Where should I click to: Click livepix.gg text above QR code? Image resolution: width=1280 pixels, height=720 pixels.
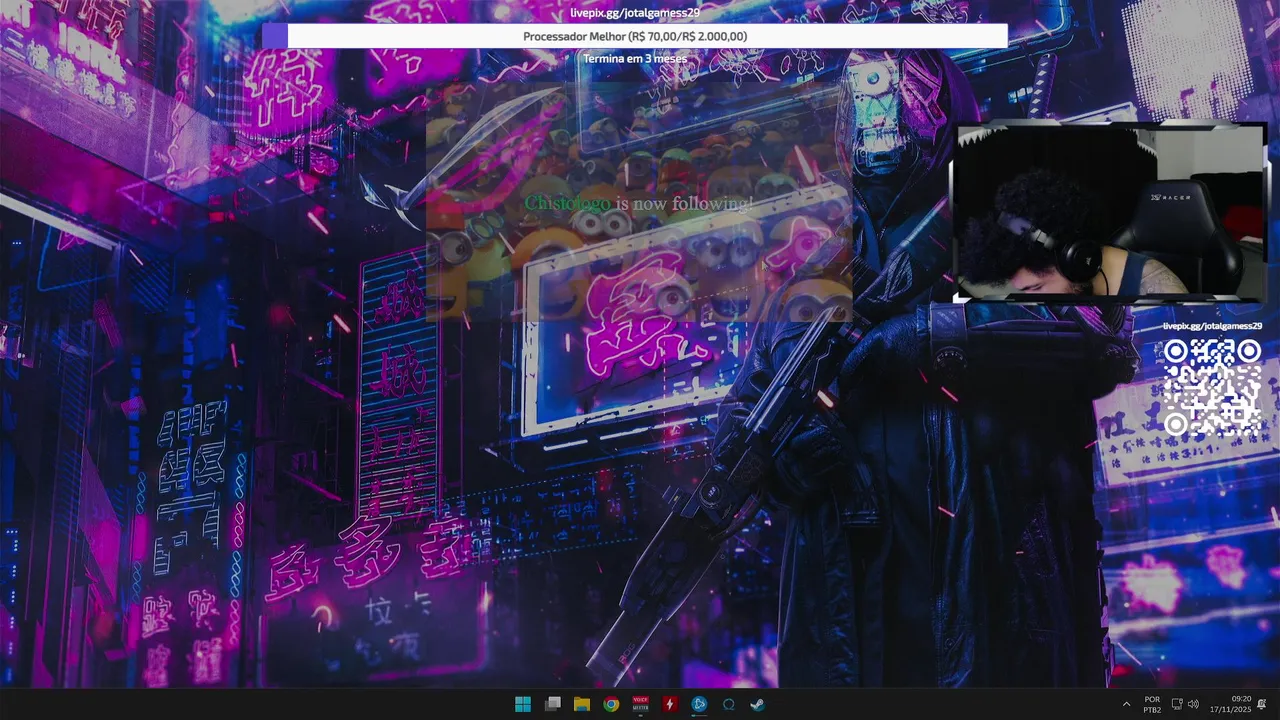tap(1212, 326)
